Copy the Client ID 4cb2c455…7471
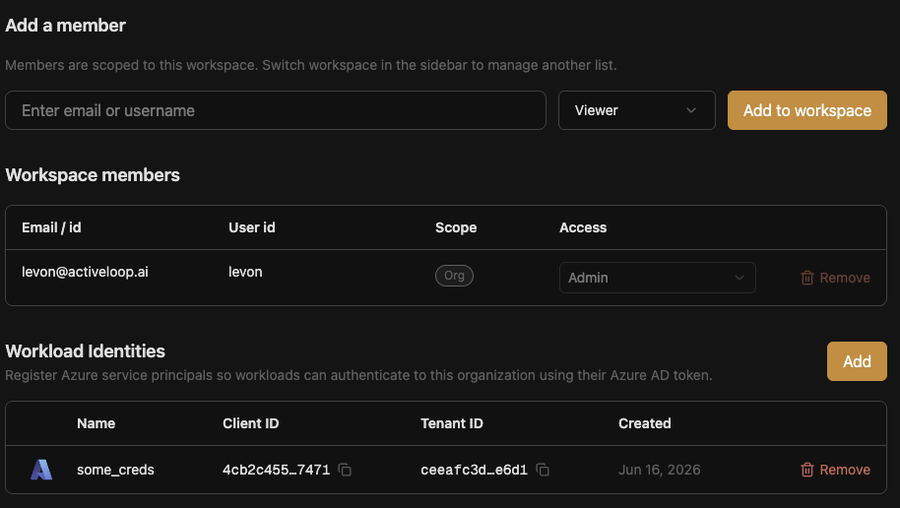Image resolution: width=900 pixels, height=508 pixels. pyautogui.click(x=344, y=470)
